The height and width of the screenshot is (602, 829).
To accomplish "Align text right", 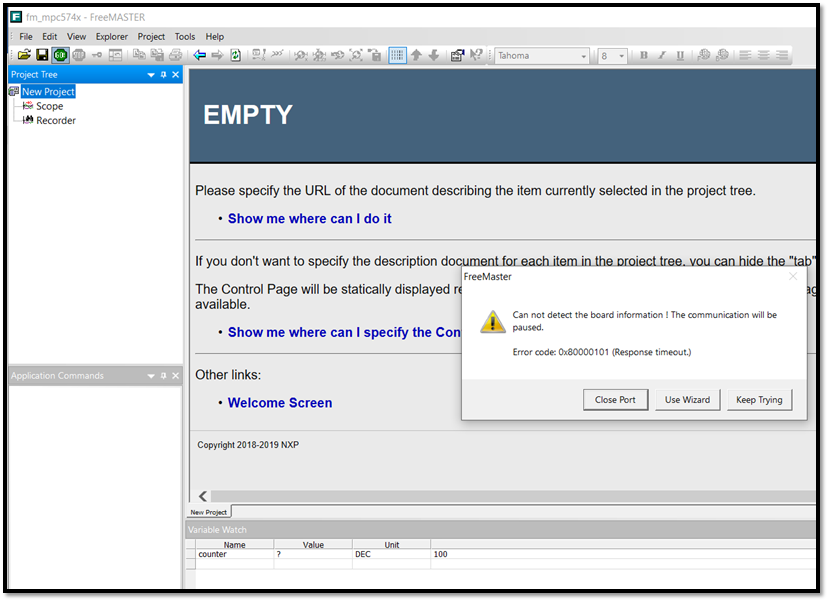I will coord(782,55).
